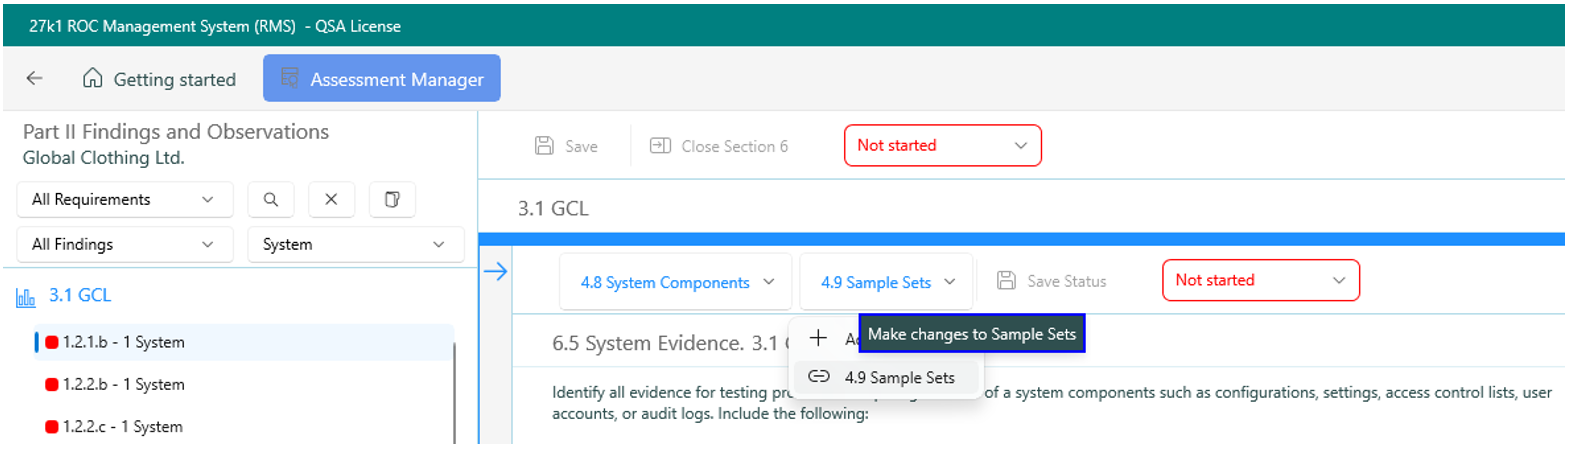Click the Close Section 6 button
This screenshot has height=470, width=1570.
point(719,146)
